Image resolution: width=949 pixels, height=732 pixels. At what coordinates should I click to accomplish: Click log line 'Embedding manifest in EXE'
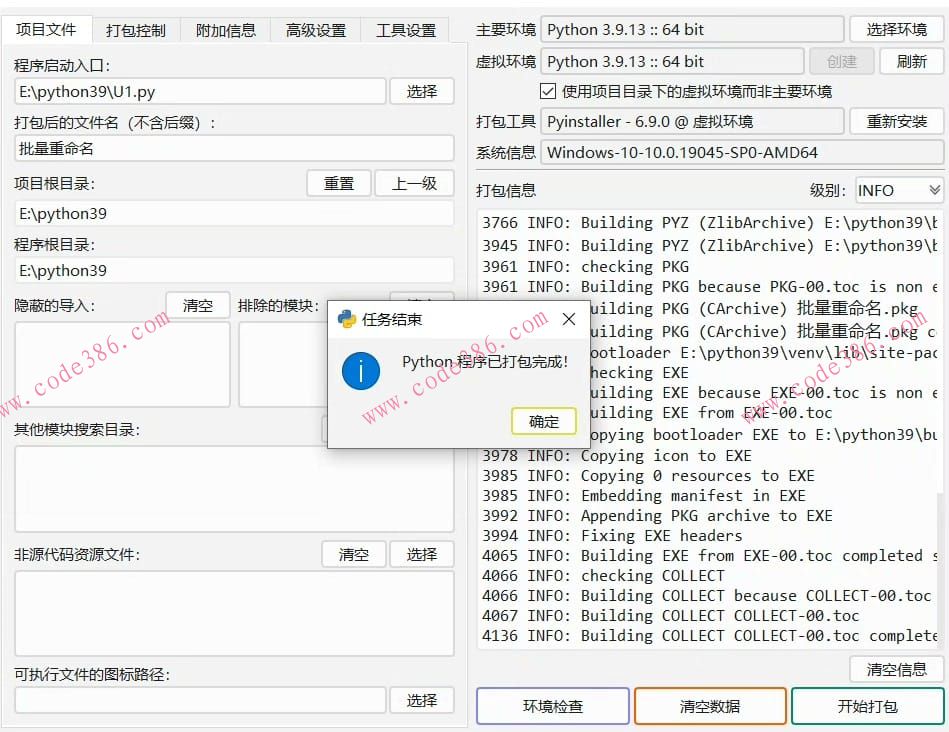click(x=644, y=495)
